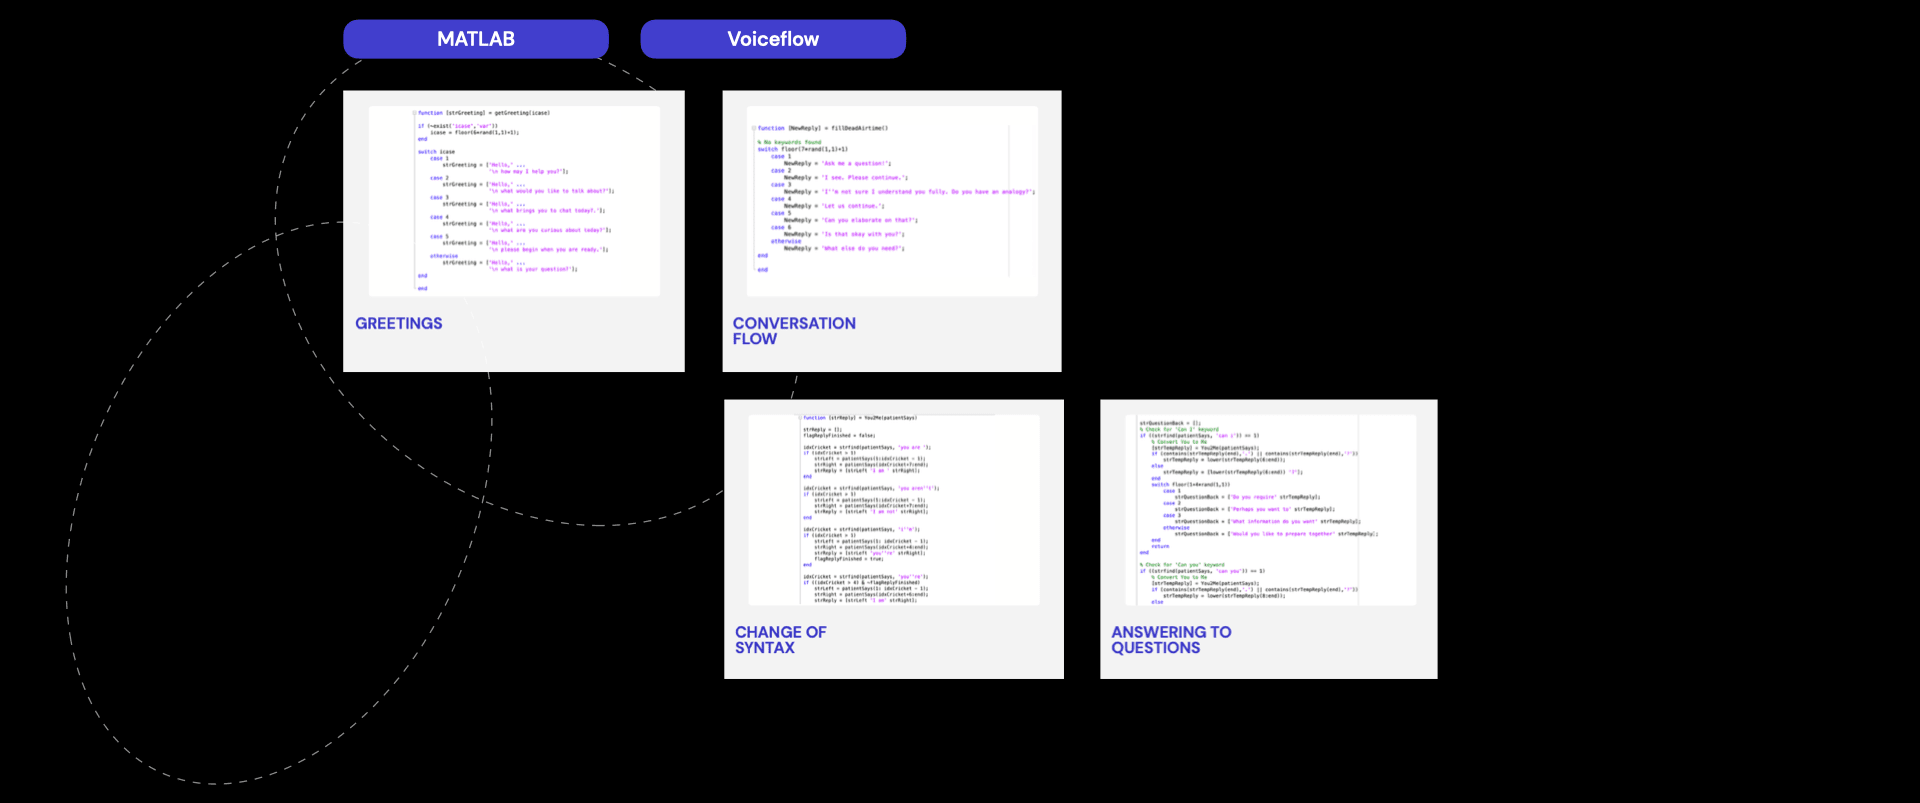Click the Voiceflow button

[773, 39]
